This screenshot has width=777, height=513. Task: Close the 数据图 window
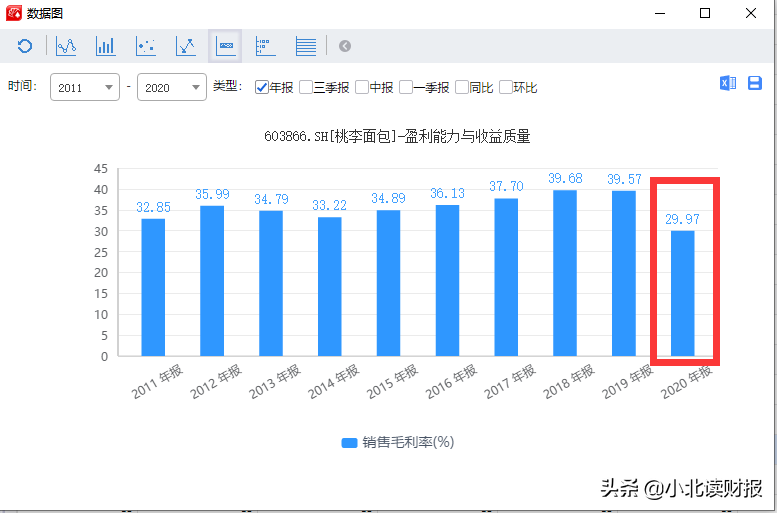(751, 13)
